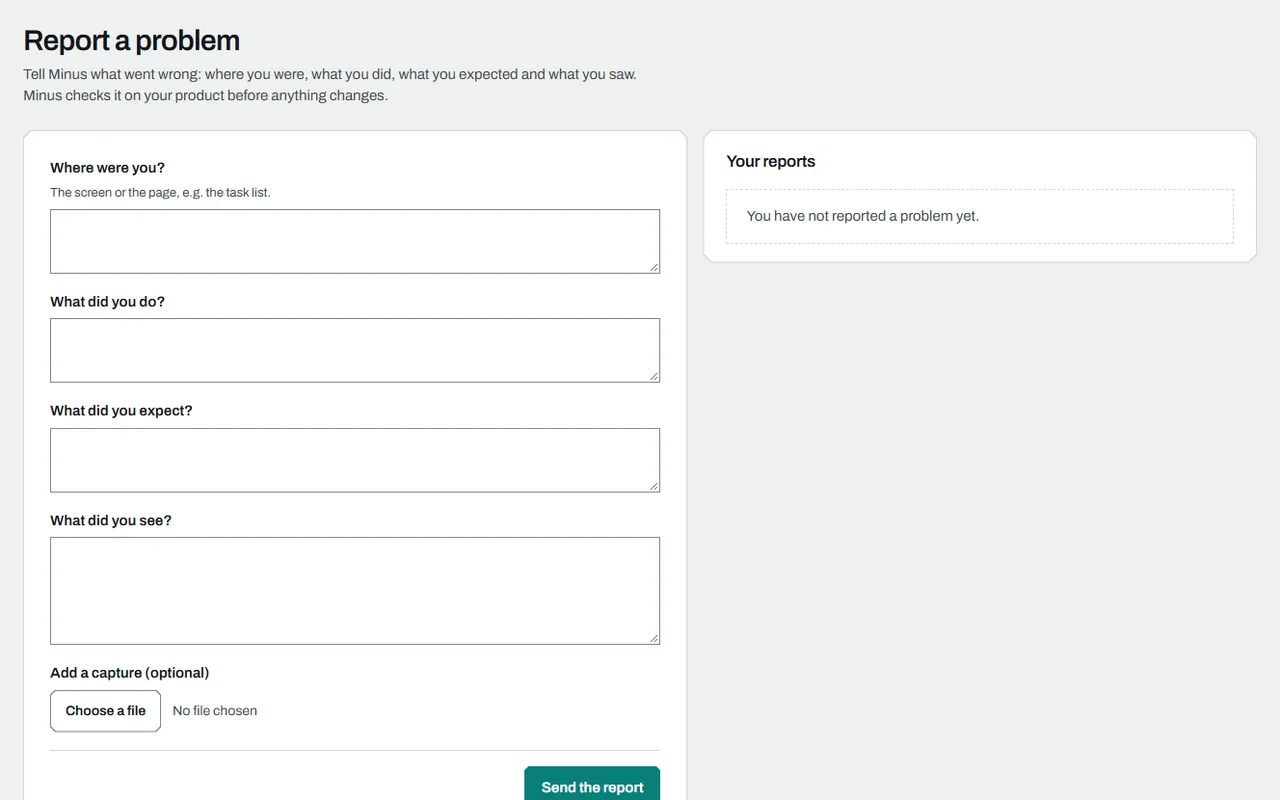Click the "Add a capture (optional)" label
This screenshot has width=1280, height=800.
click(130, 673)
